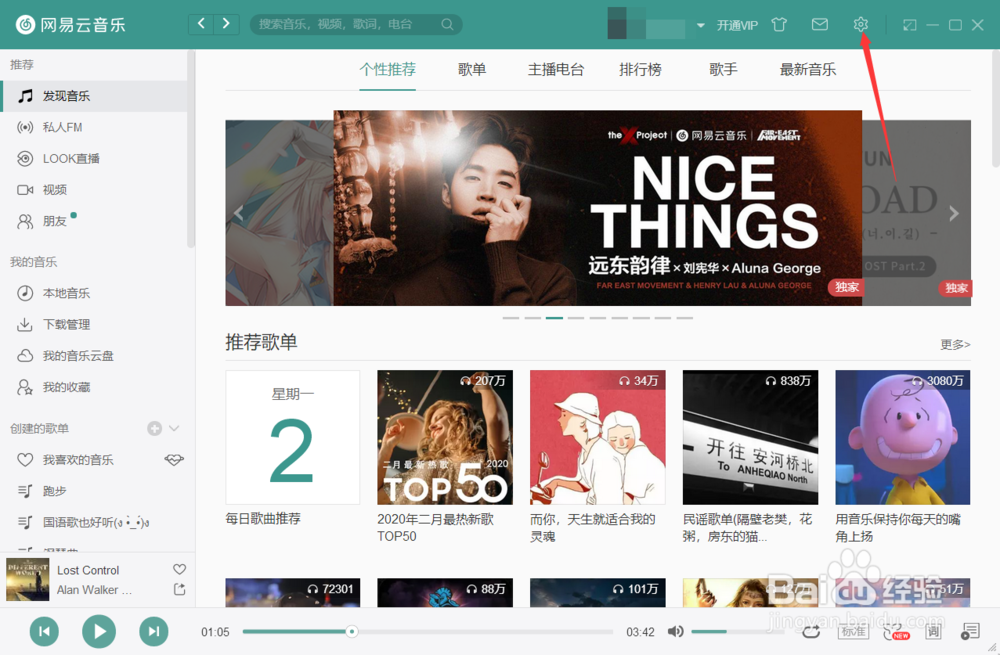Open 朋友 in the sidebar

pyautogui.click(x=94, y=221)
